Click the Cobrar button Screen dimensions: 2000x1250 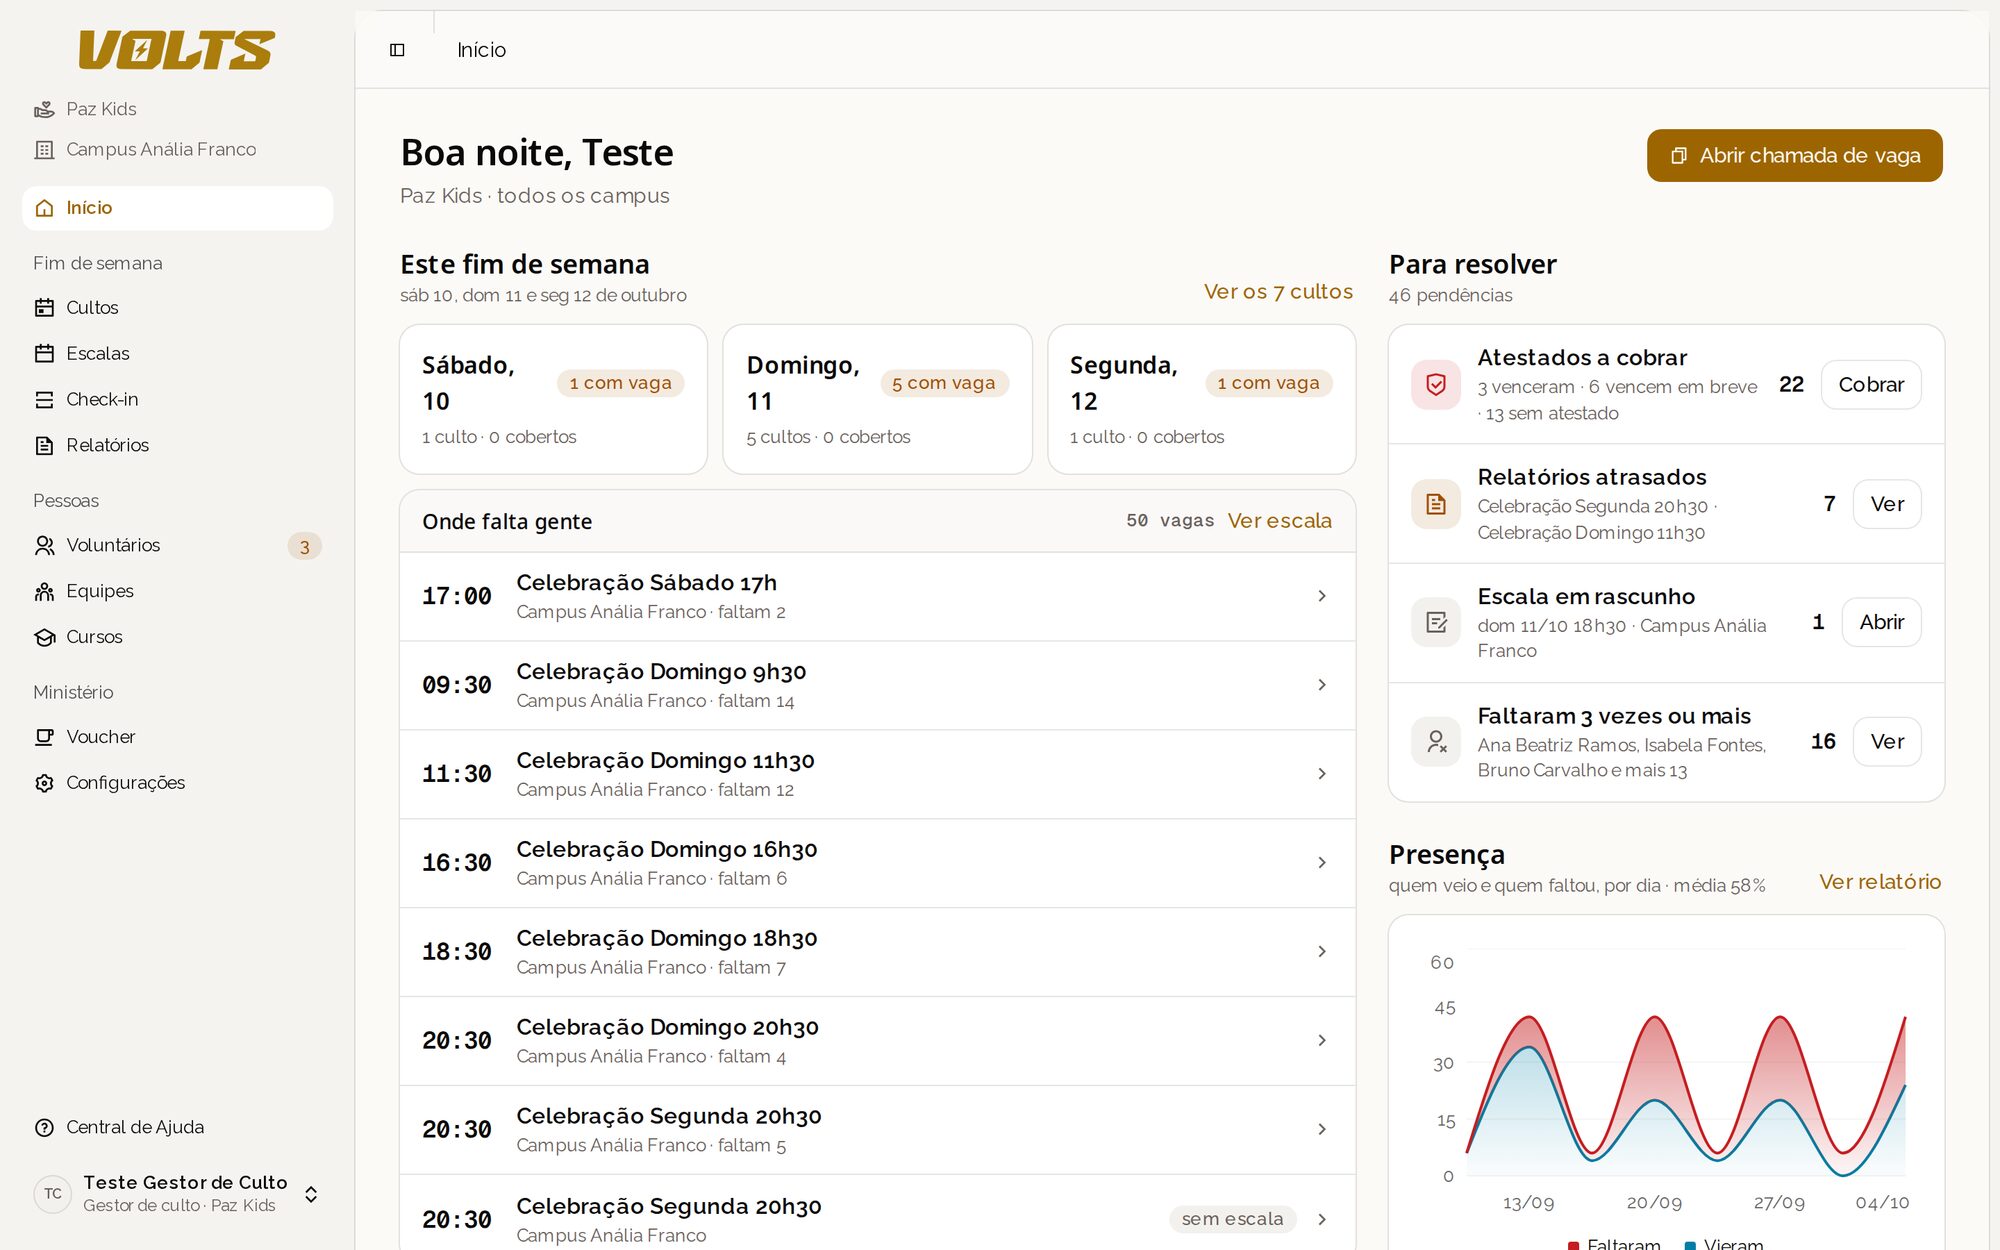pos(1870,385)
